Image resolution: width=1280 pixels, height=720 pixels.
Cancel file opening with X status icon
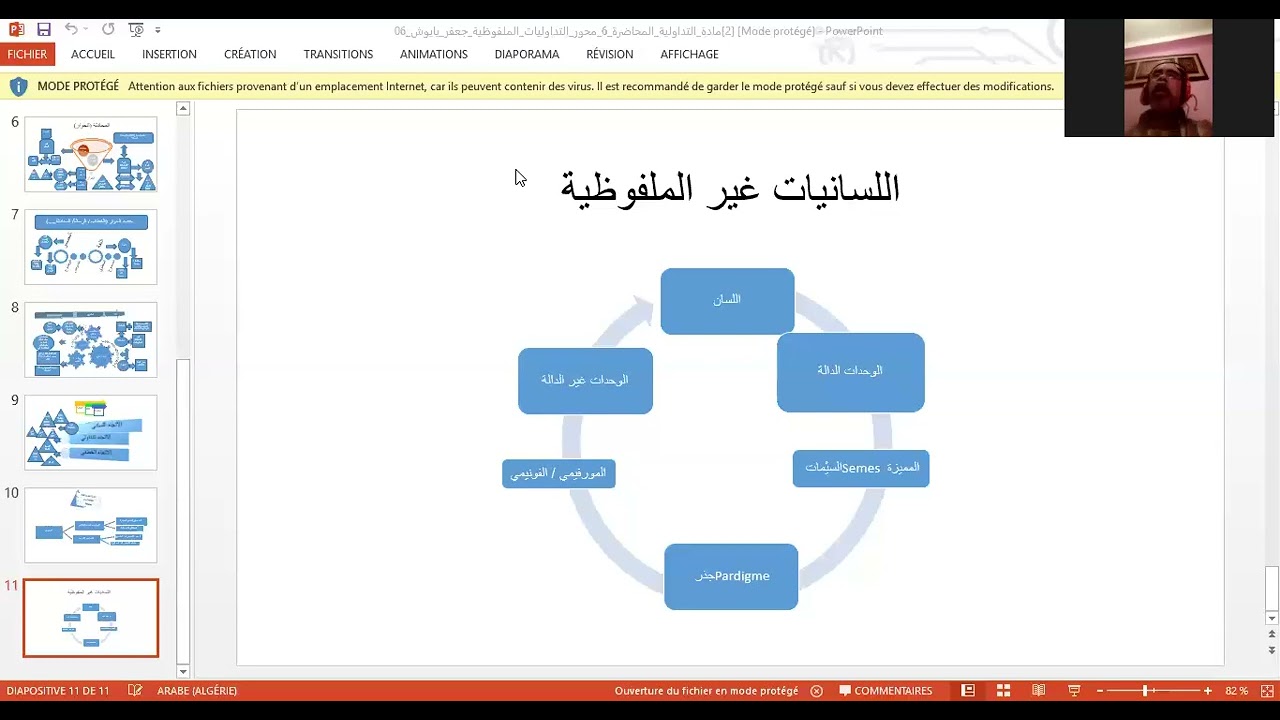[x=816, y=690]
